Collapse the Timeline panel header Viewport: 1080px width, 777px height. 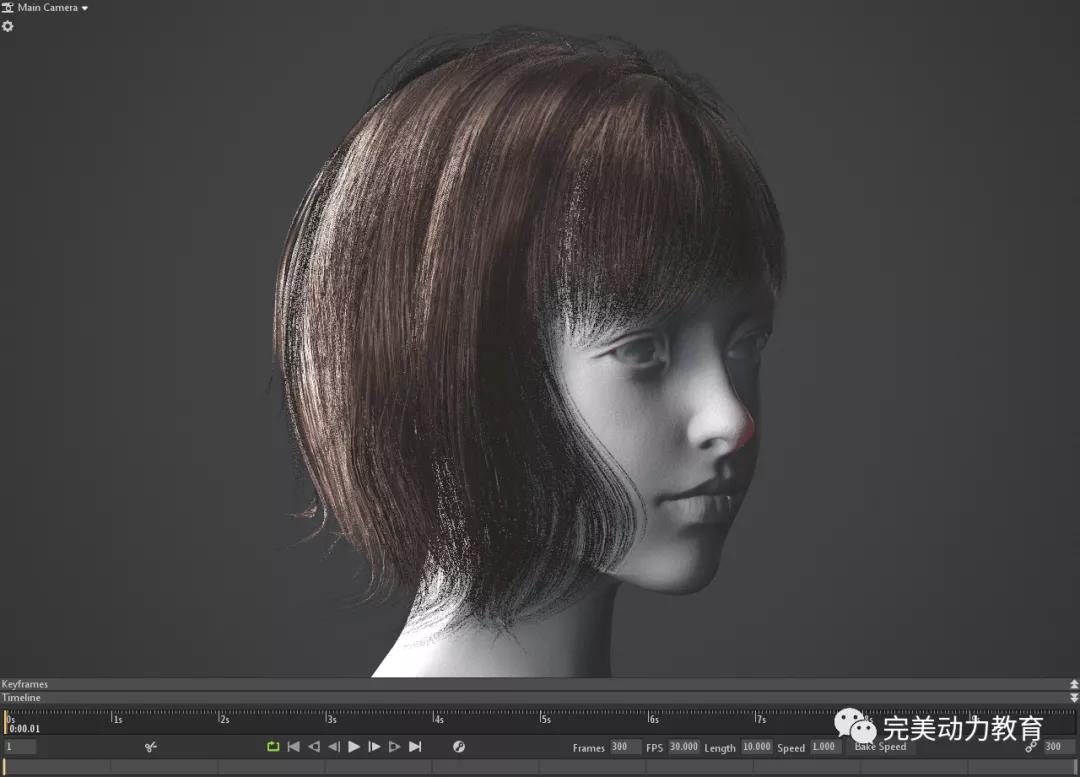pyautogui.click(x=1074, y=697)
